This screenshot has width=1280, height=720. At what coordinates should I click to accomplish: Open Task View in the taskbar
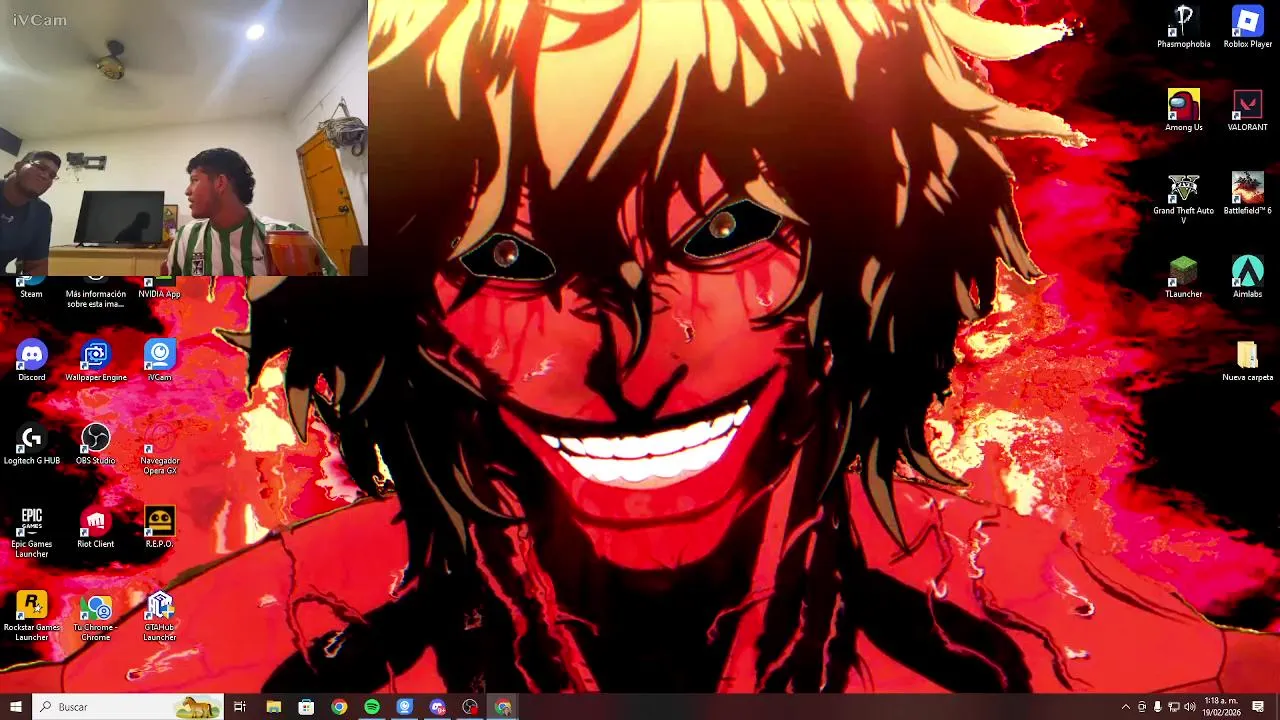[240, 707]
